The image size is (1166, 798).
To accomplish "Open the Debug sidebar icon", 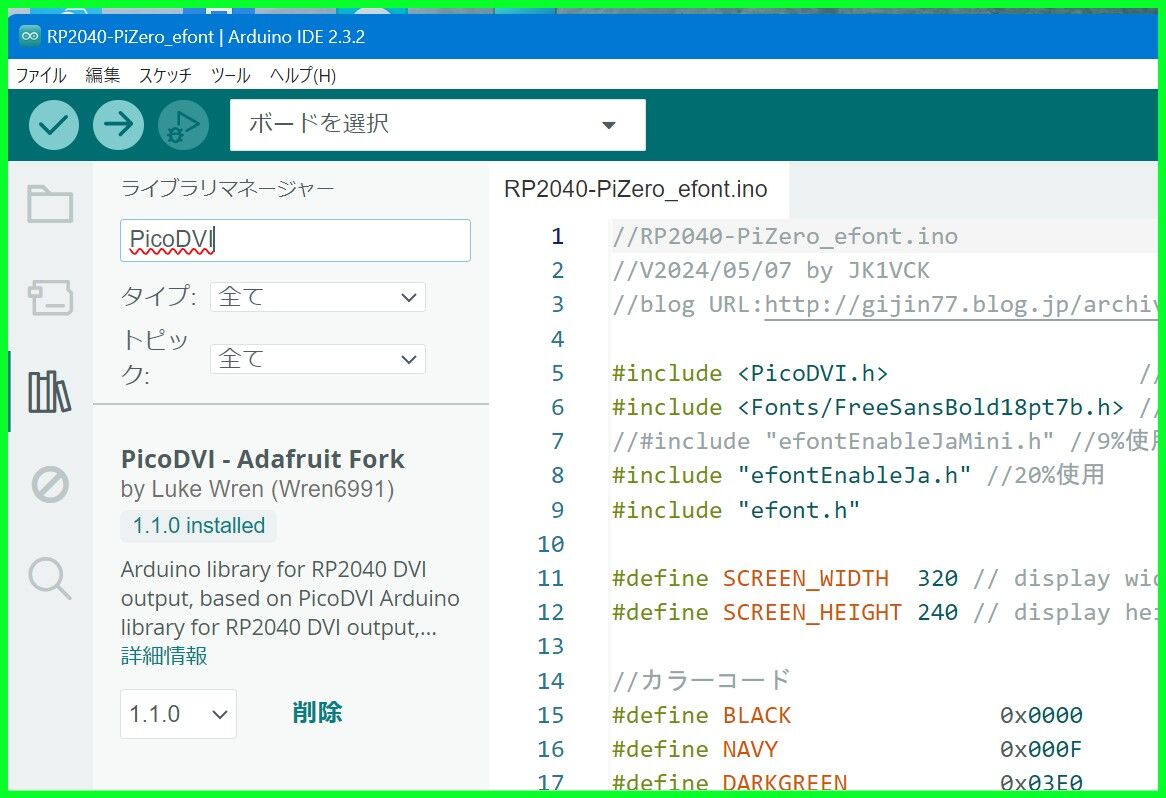I will point(50,485).
